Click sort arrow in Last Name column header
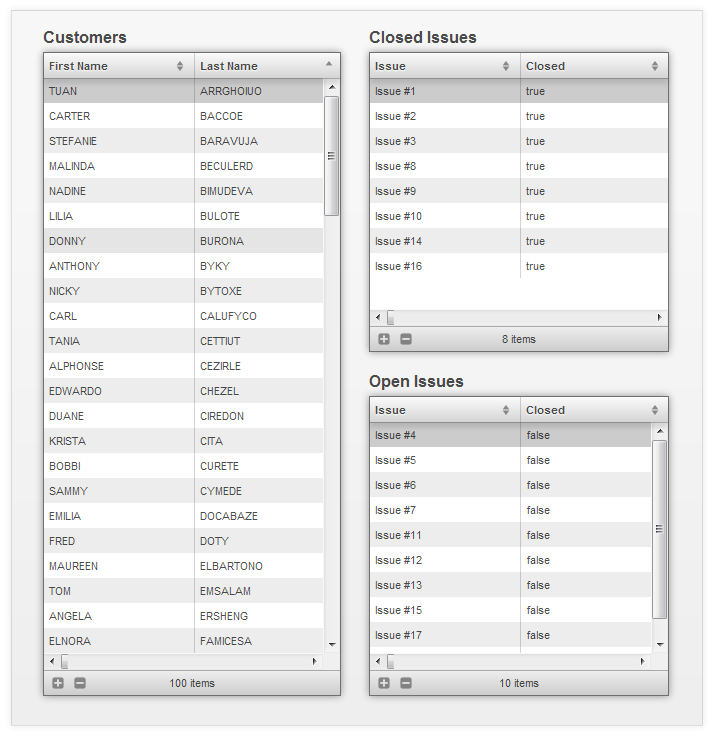The image size is (719, 739). coord(329,64)
